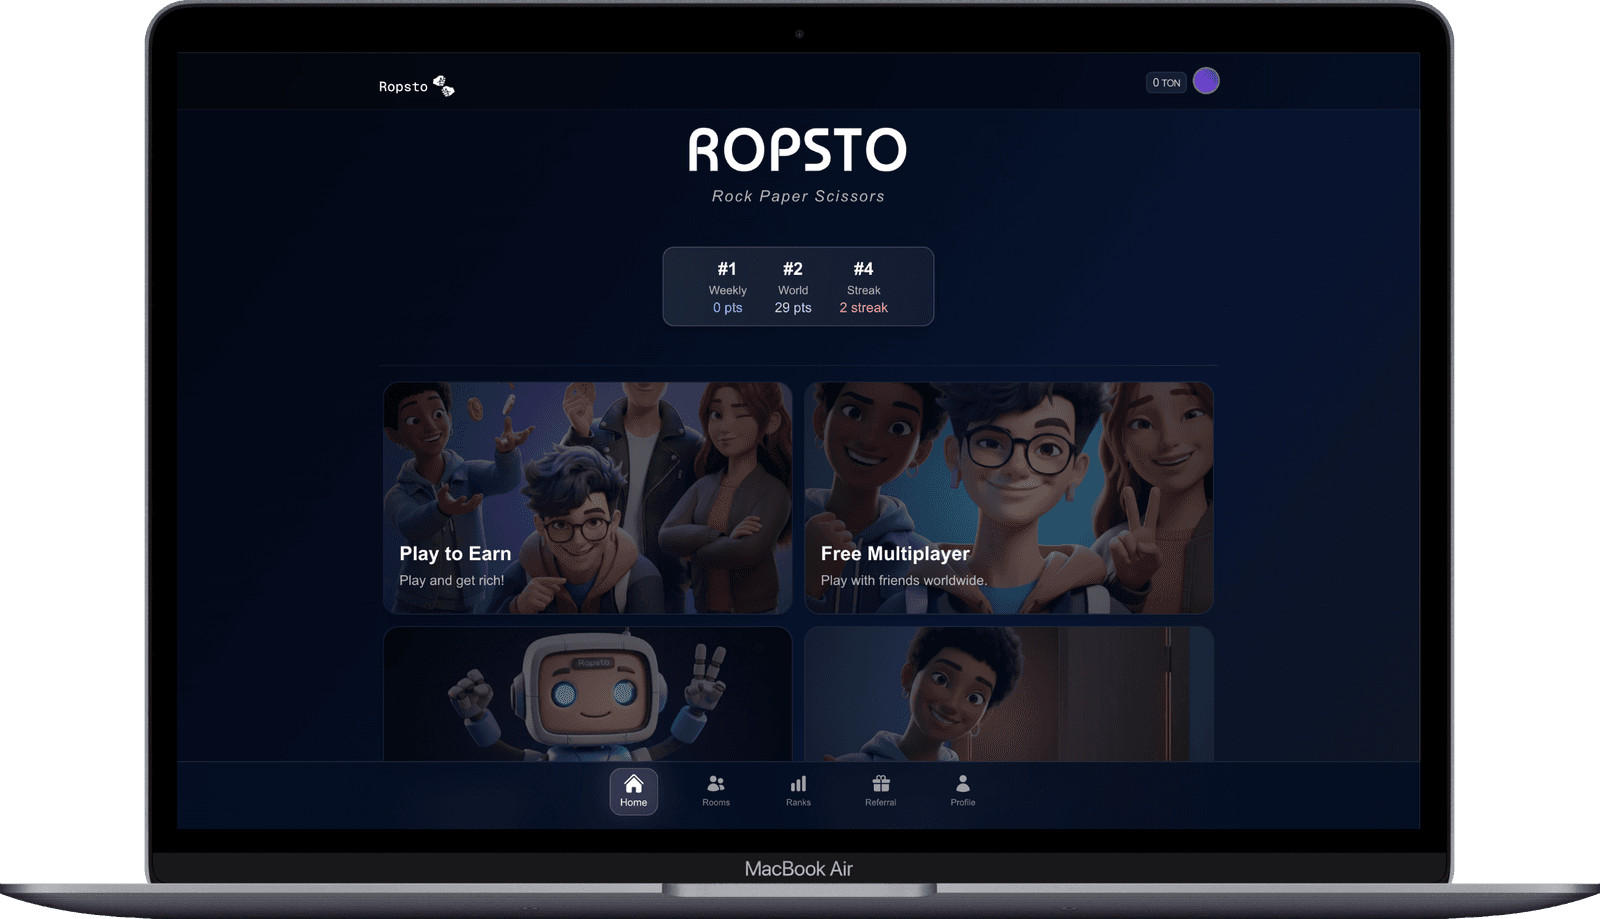Open the robot character game card
Screen dimensions: 1600x919
587,694
